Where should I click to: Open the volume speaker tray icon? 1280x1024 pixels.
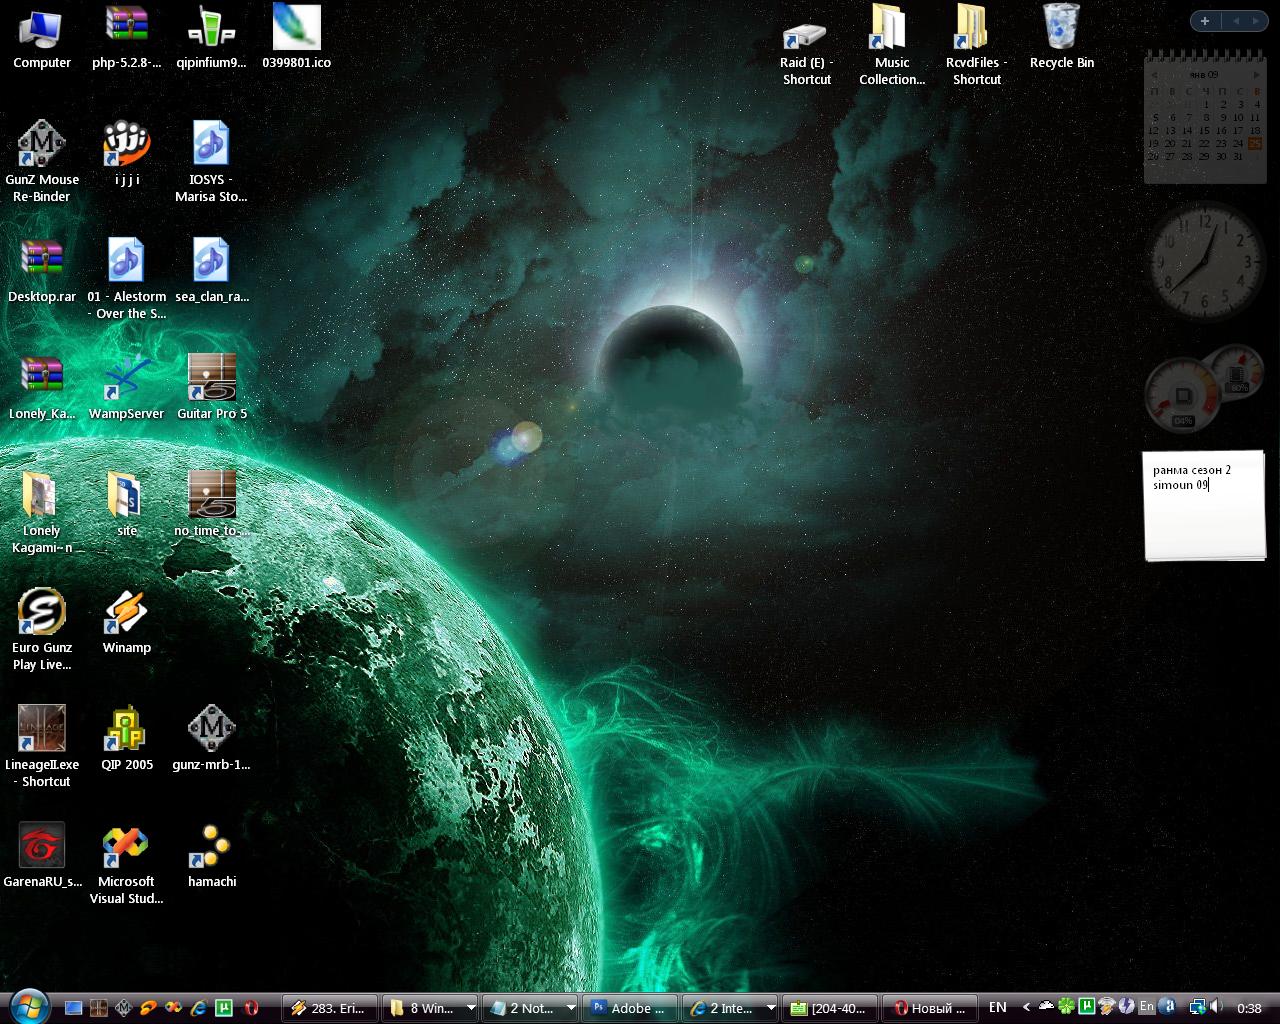[1216, 1007]
